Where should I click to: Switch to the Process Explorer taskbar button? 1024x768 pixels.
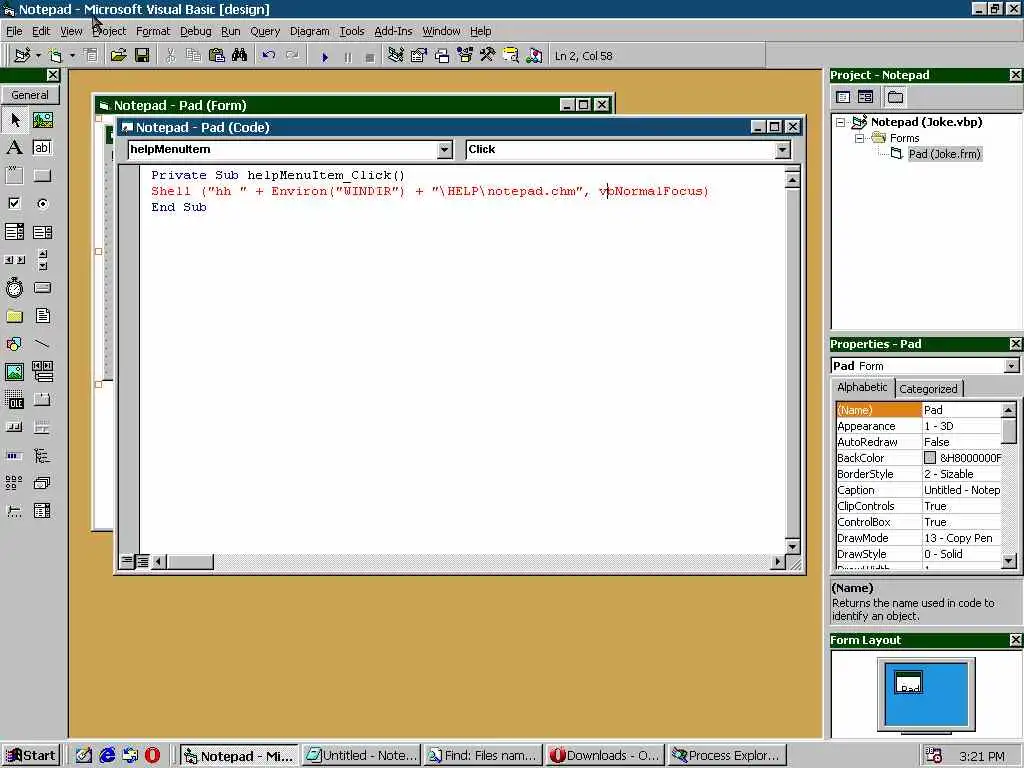pyautogui.click(x=727, y=756)
